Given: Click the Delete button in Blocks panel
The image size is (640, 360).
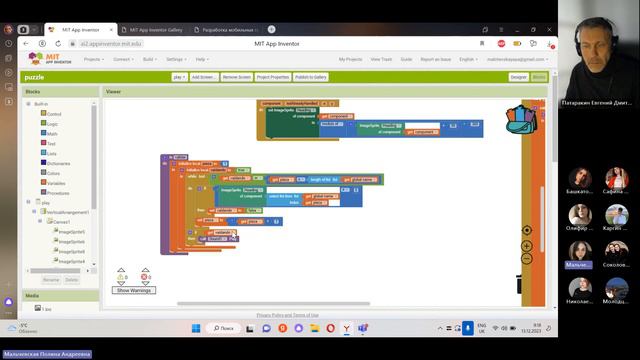Looking at the screenshot, I should click(71, 280).
